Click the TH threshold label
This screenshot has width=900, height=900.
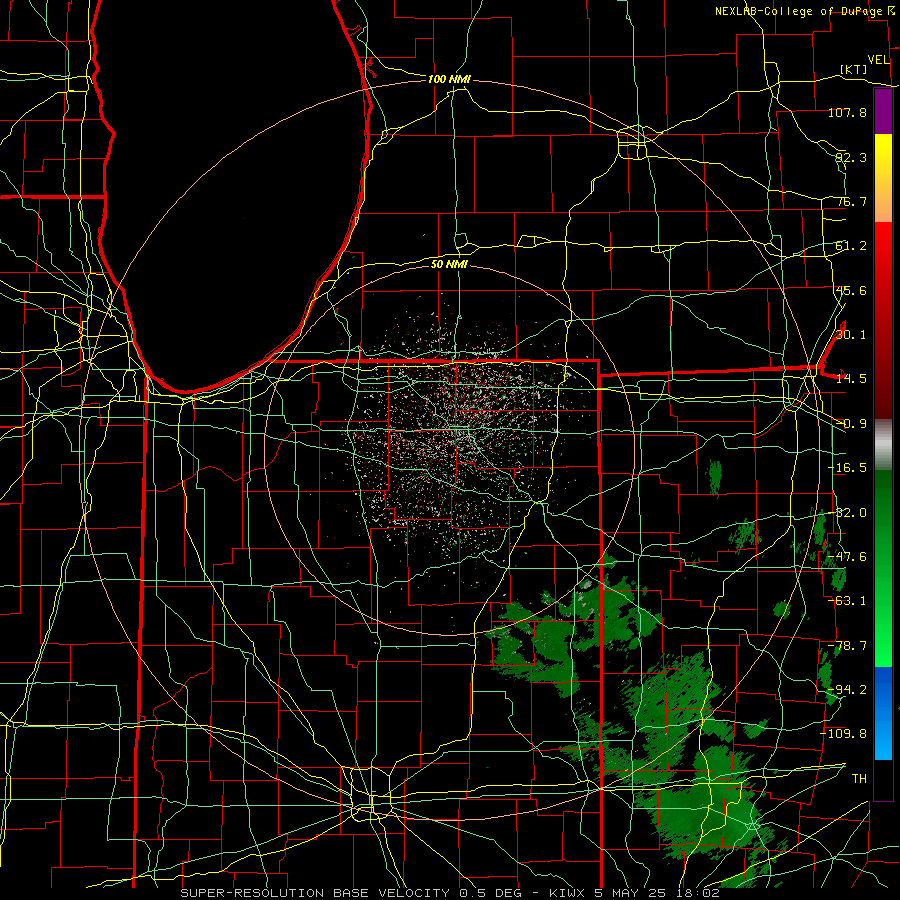pyautogui.click(x=859, y=779)
